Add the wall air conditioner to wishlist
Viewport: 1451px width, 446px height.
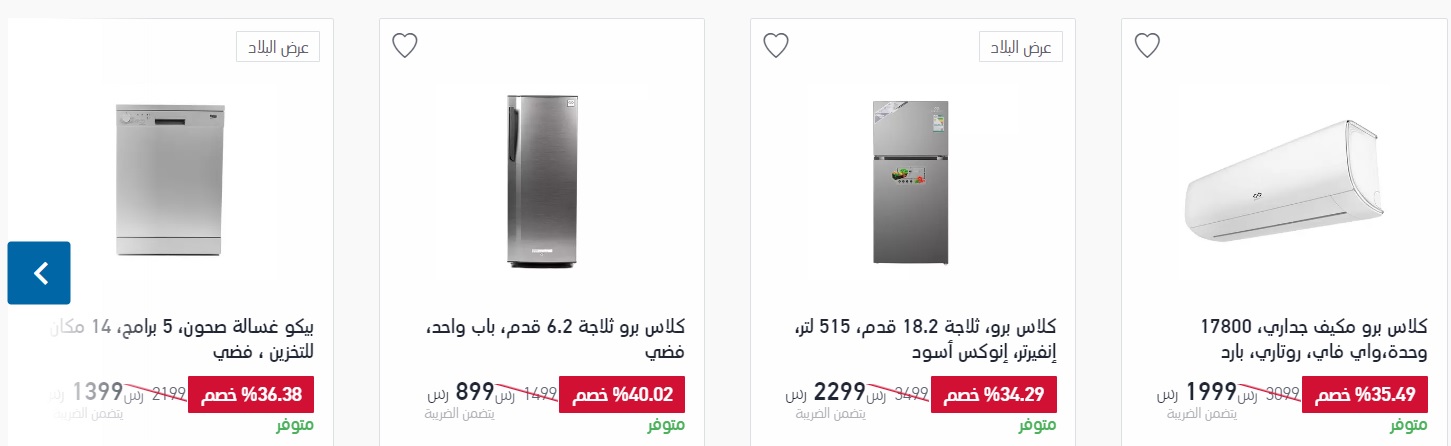pos(1147,45)
